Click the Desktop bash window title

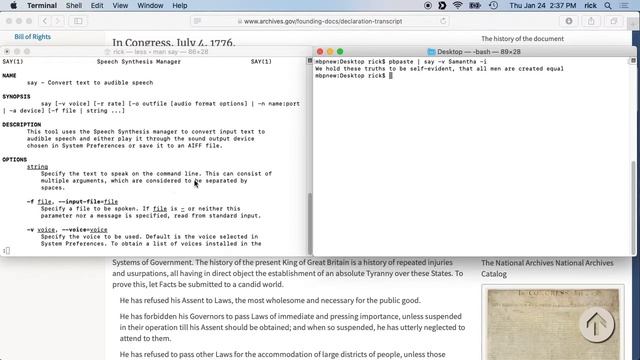click(478, 52)
